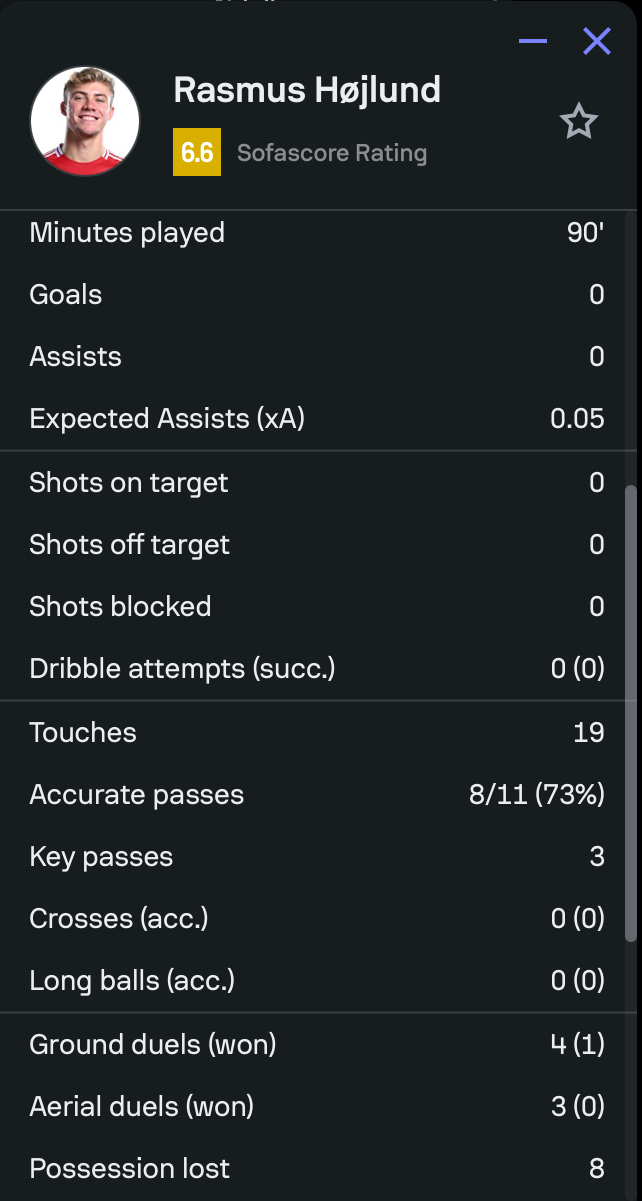Select the Assists stat row
Viewport: 642px width, 1201px height.
[x=317, y=357]
